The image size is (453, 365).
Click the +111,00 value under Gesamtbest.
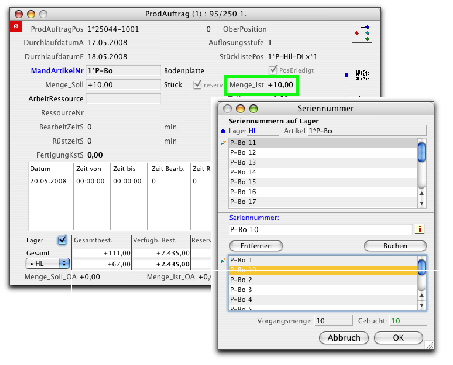tap(117, 253)
